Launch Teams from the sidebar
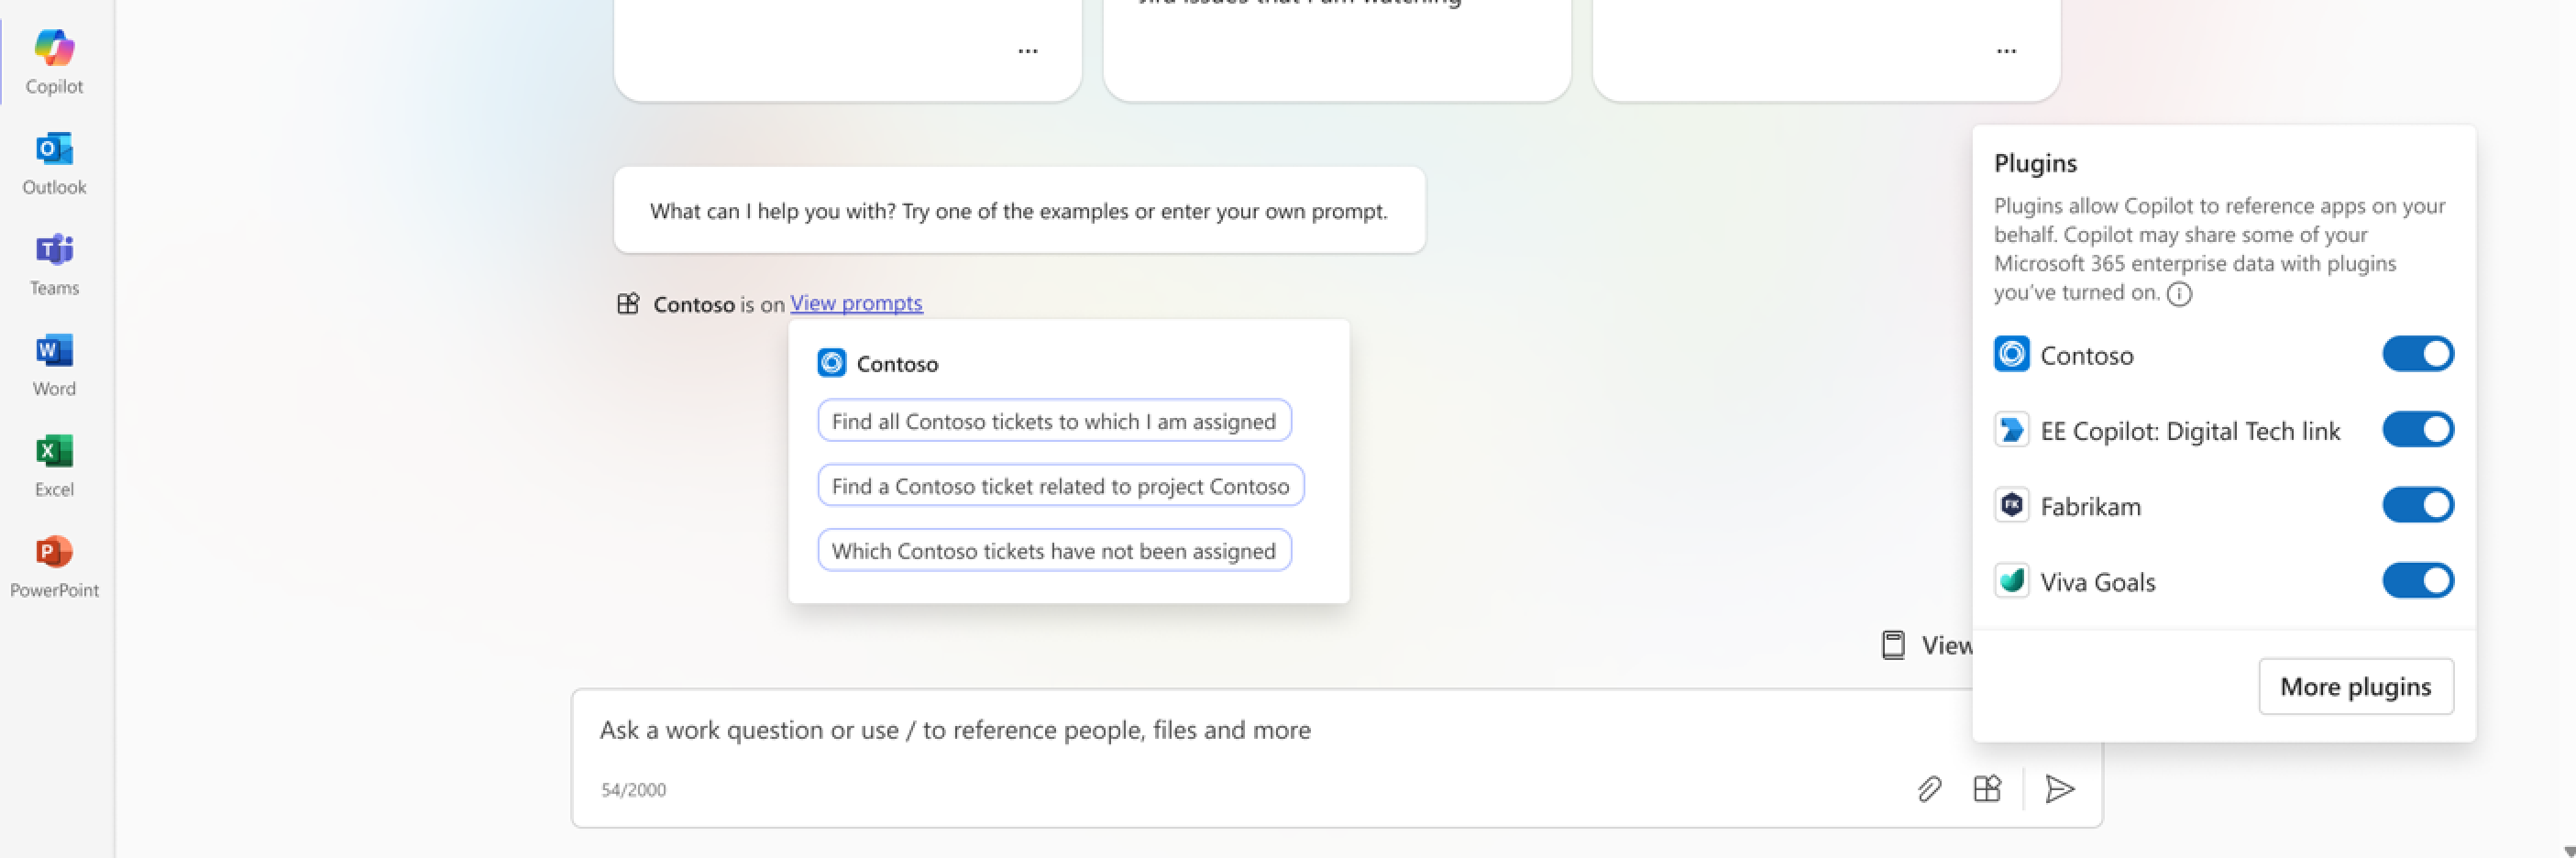This screenshot has width=2576, height=858. click(54, 263)
